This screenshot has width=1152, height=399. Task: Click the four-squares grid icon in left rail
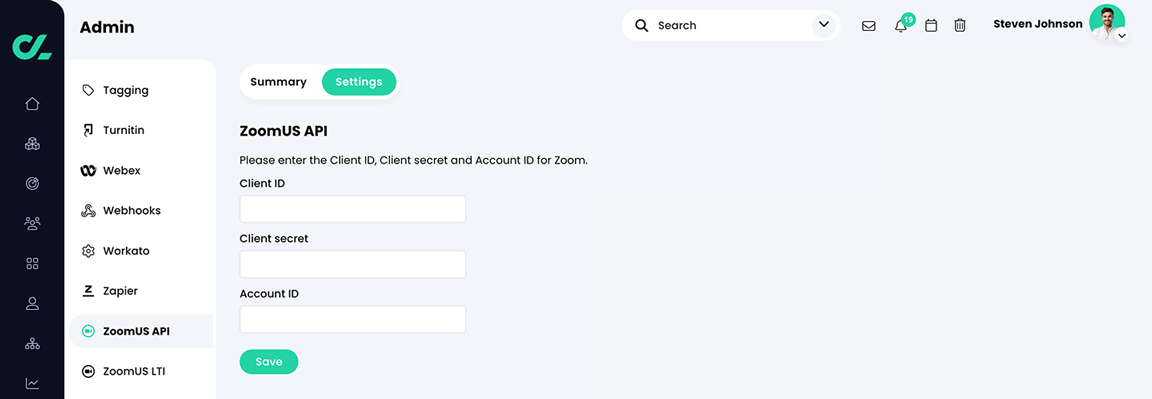[x=32, y=263]
